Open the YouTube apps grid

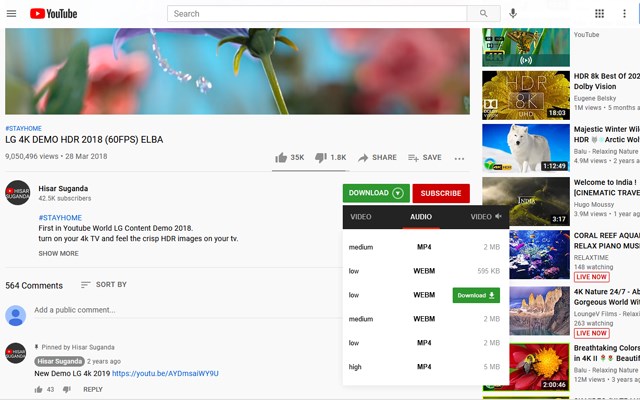tap(599, 13)
